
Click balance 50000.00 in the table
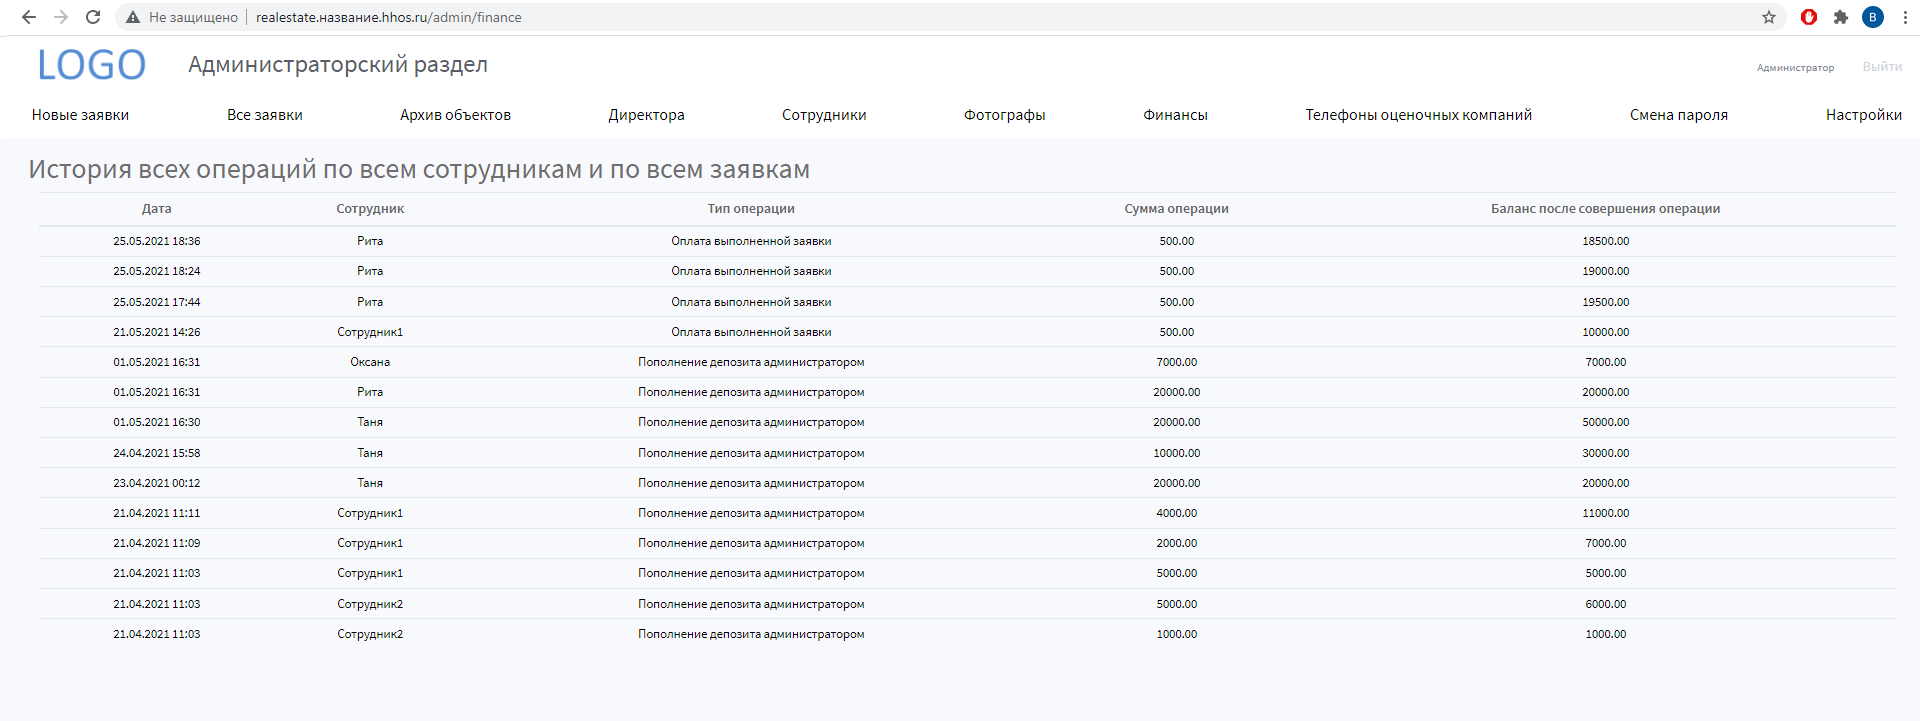[1606, 422]
